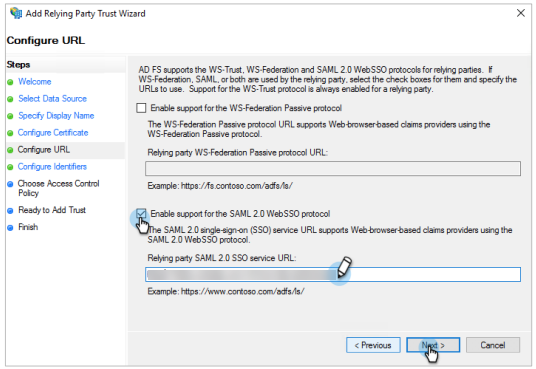Click the green bullet beside Configure Identifiers
Image resolution: width=536 pixels, height=369 pixels.
[x=10, y=167]
